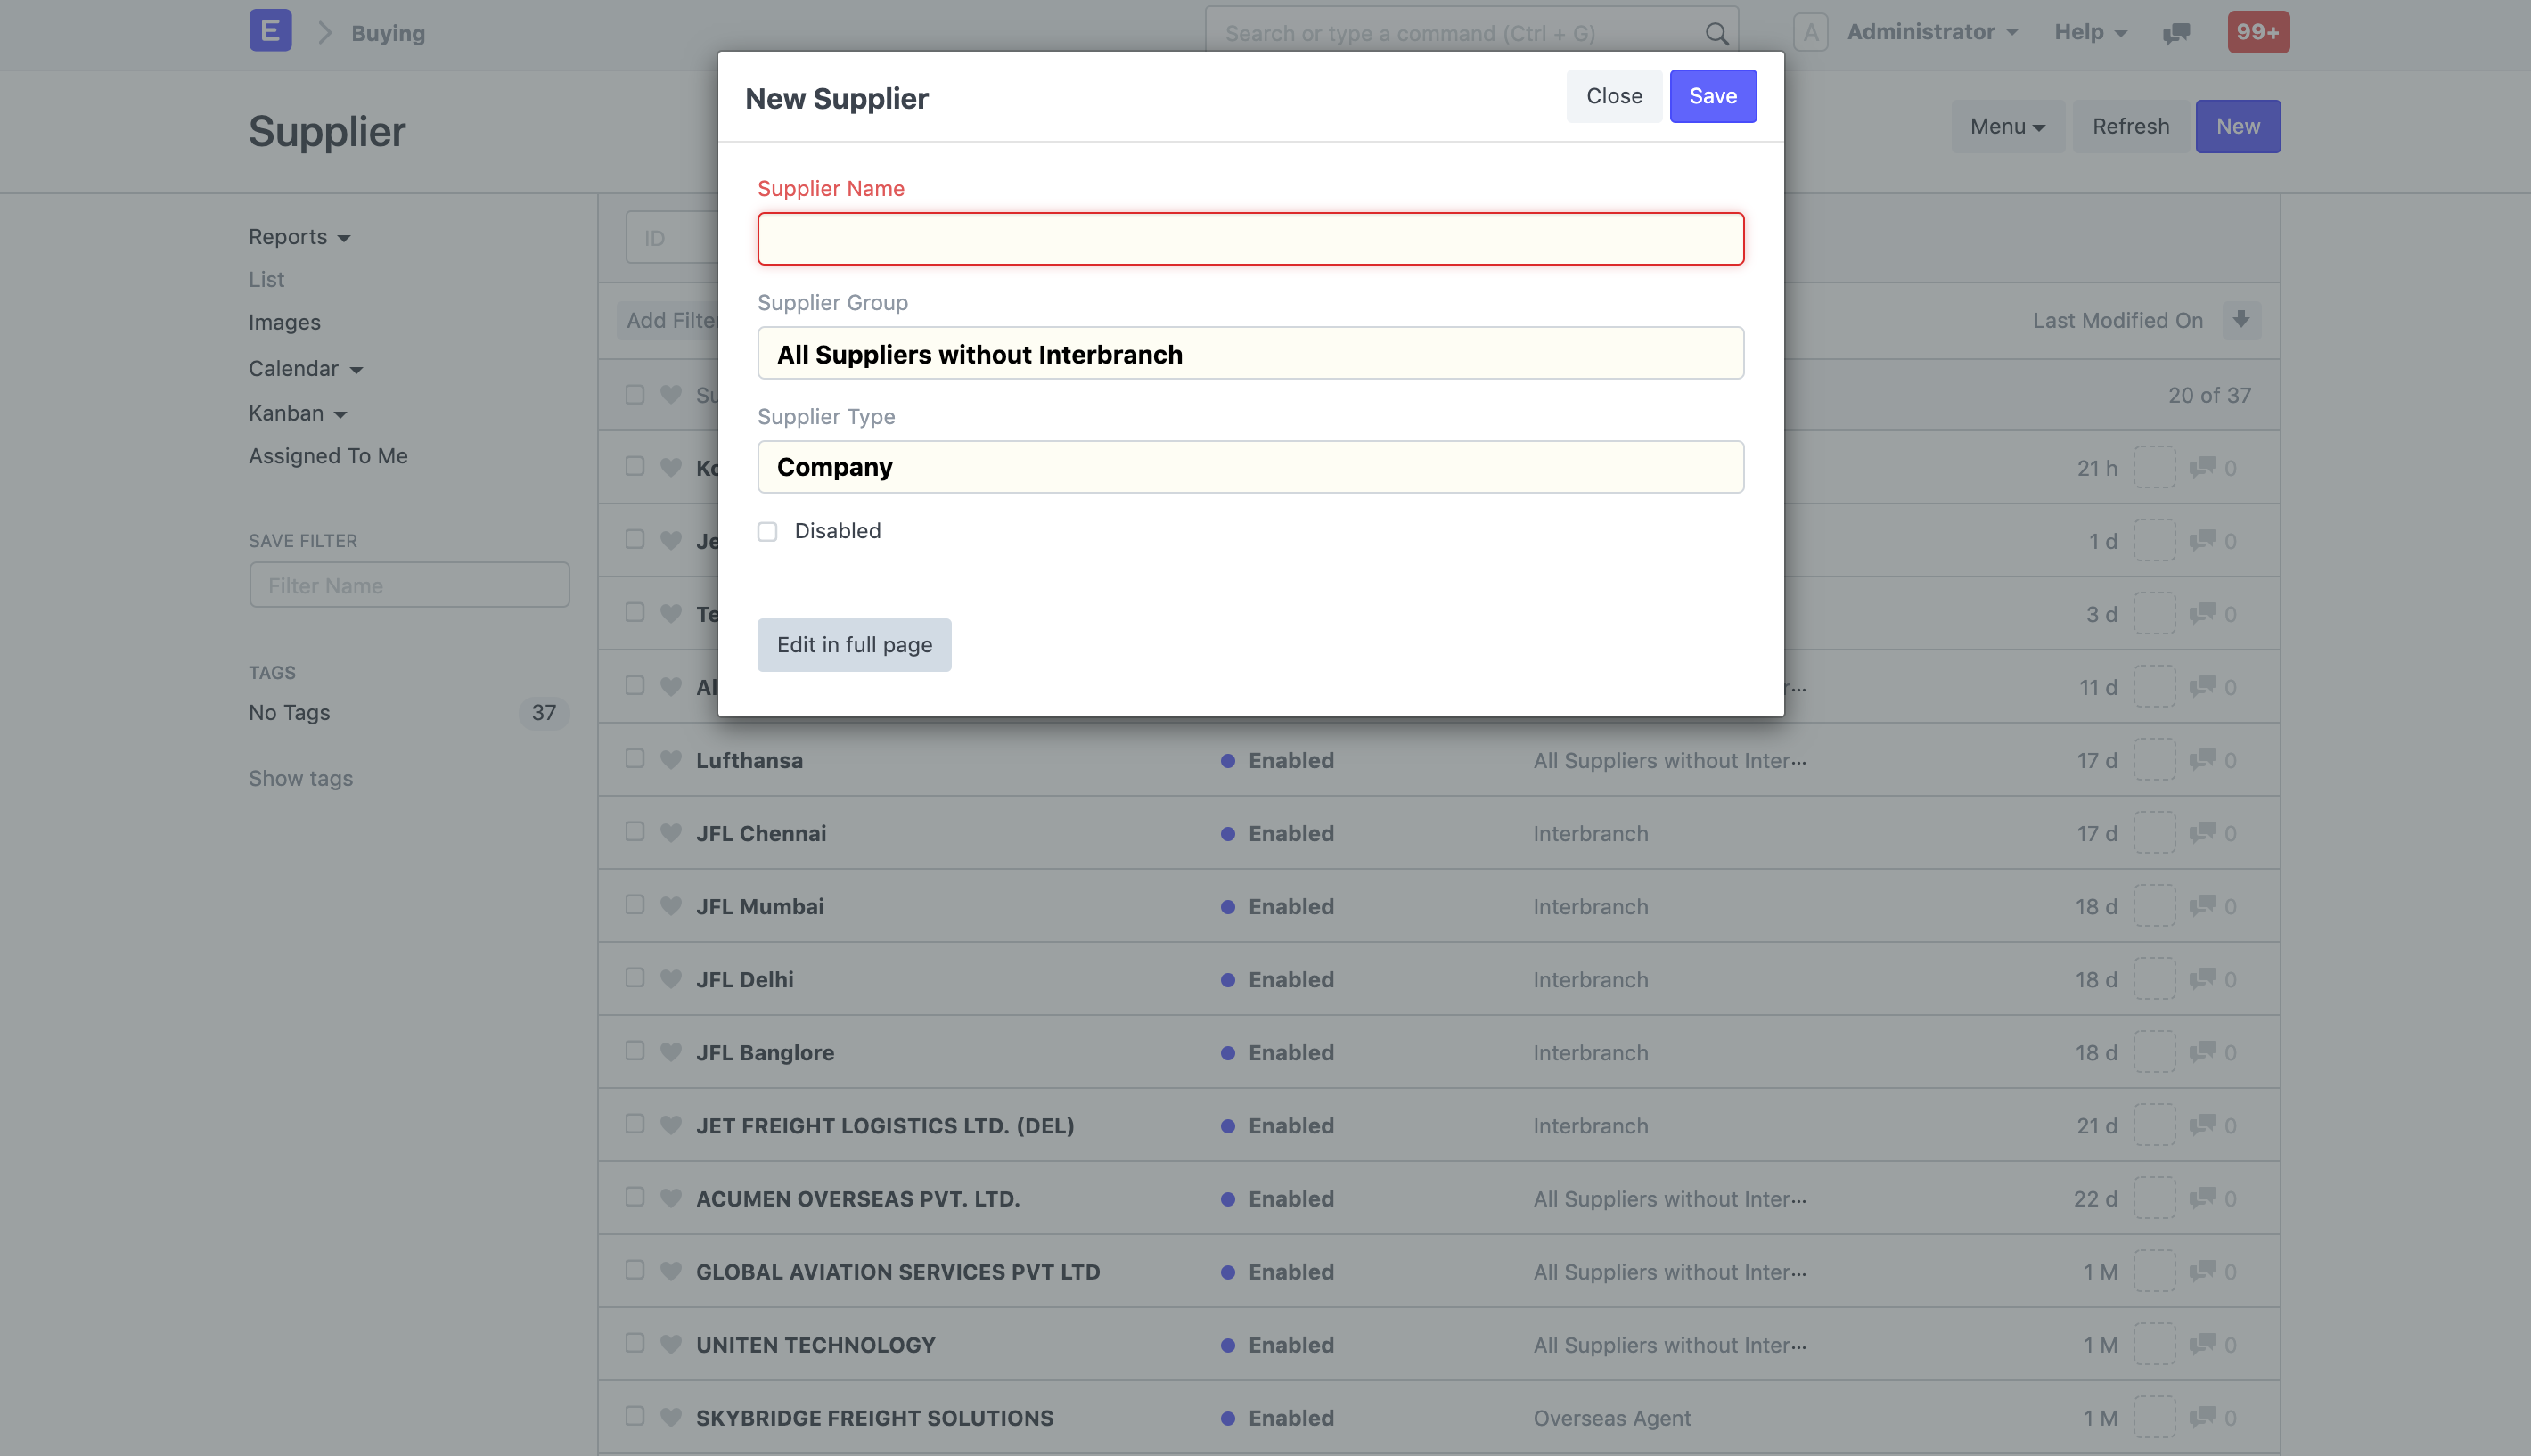
Task: Select the JET FREIGHT LOGISTICS LTD. (DEL) checkbox
Action: (x=634, y=1123)
